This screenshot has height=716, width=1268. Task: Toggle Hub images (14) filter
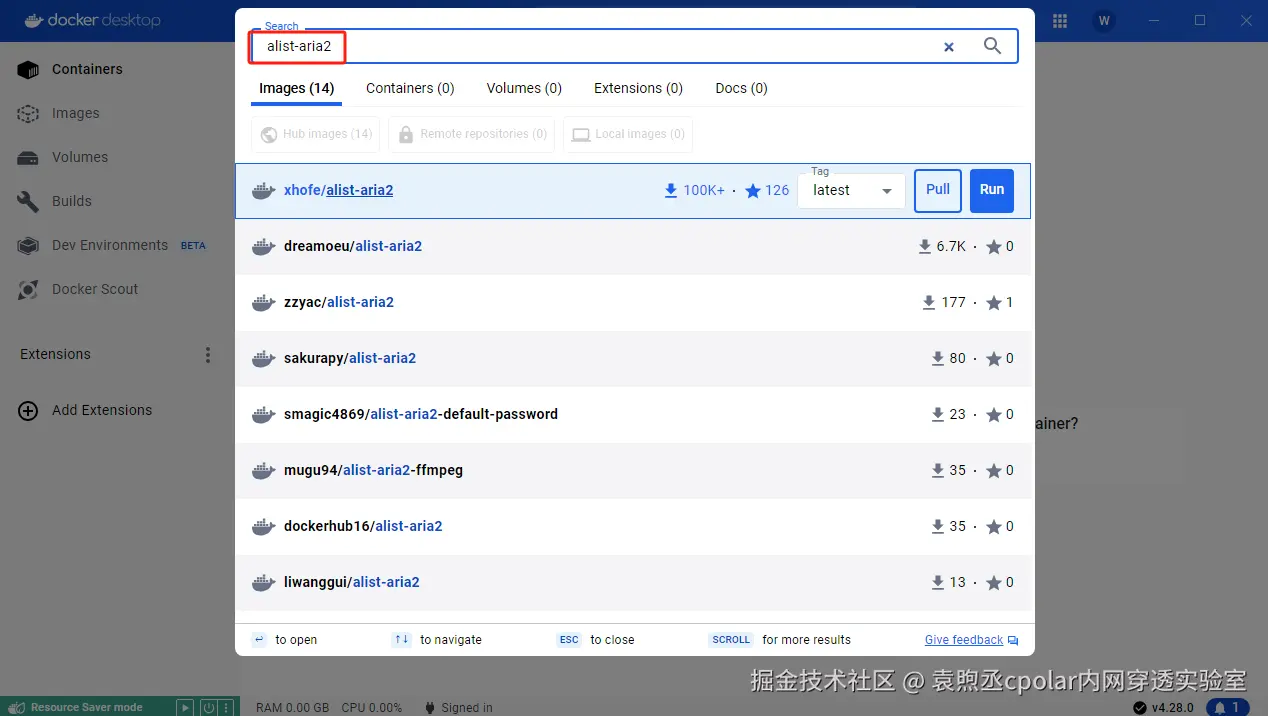coord(315,134)
